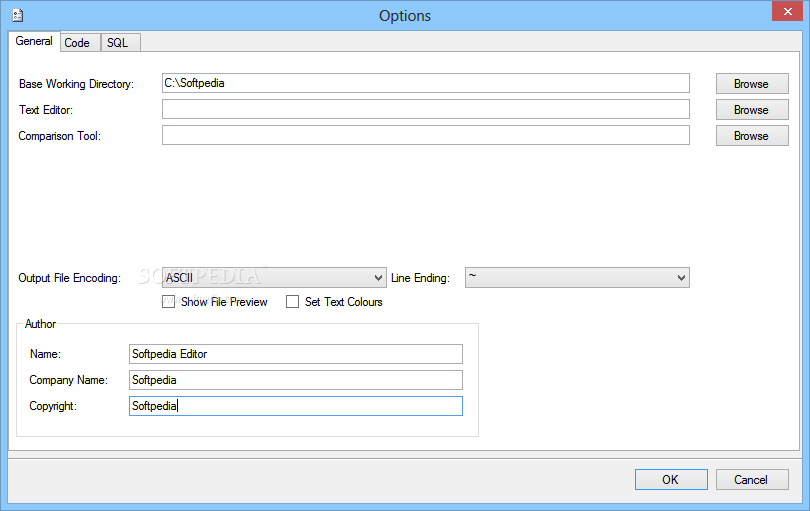
Task: Click the Comparison Tool path field
Action: point(426,135)
